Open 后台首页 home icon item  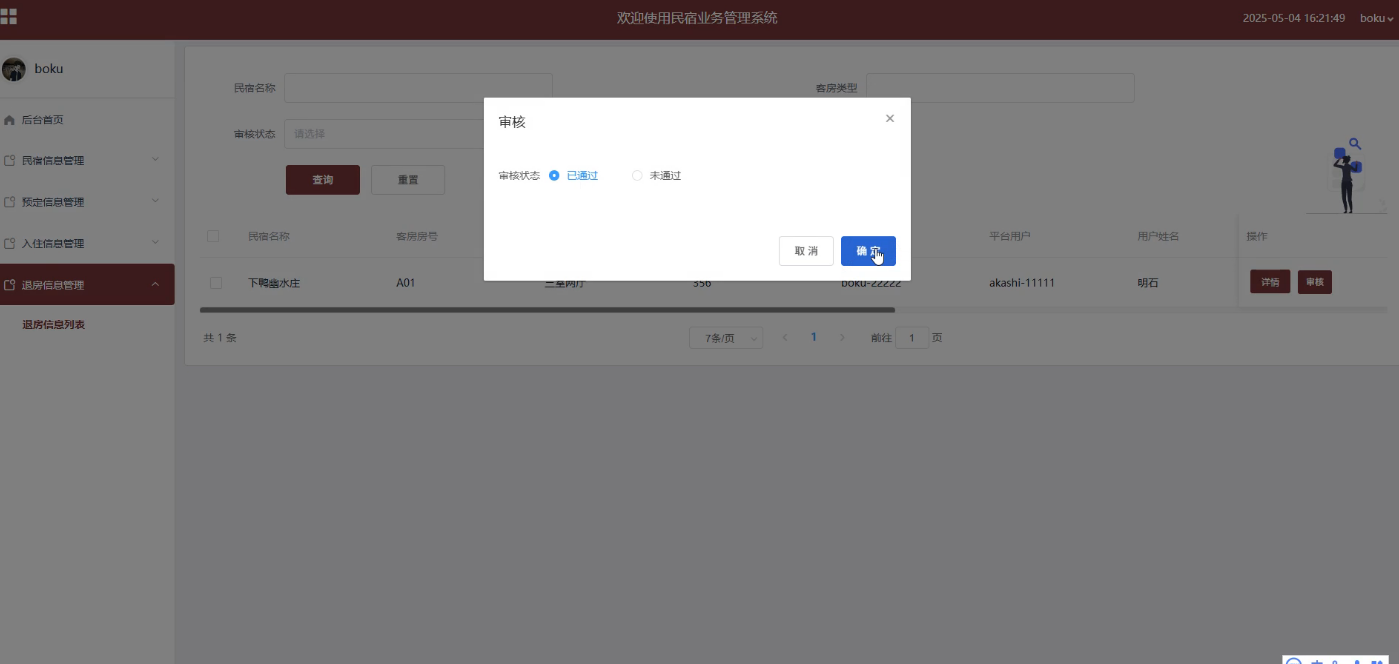click(x=10, y=120)
